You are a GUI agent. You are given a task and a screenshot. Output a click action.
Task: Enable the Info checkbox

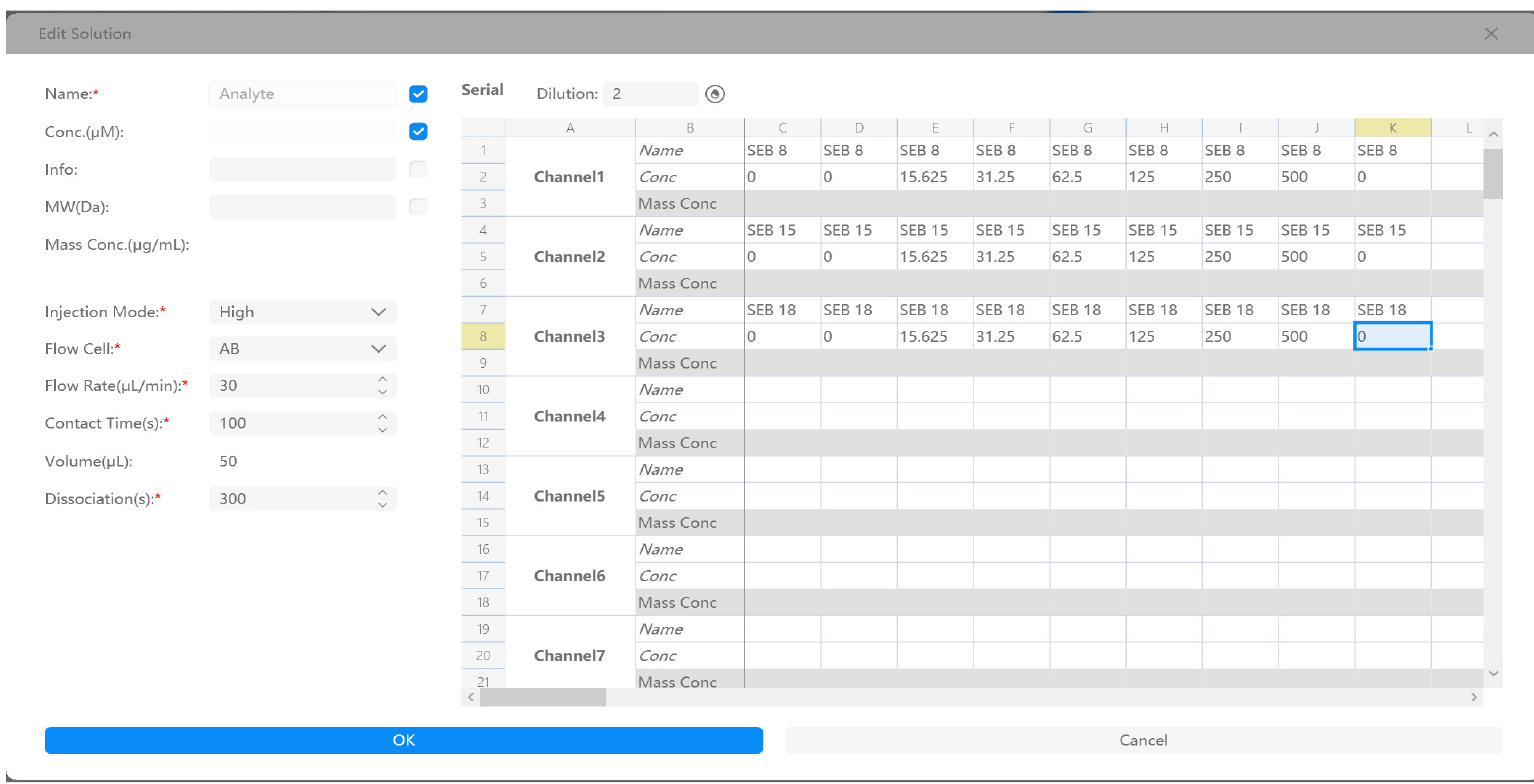coord(418,169)
